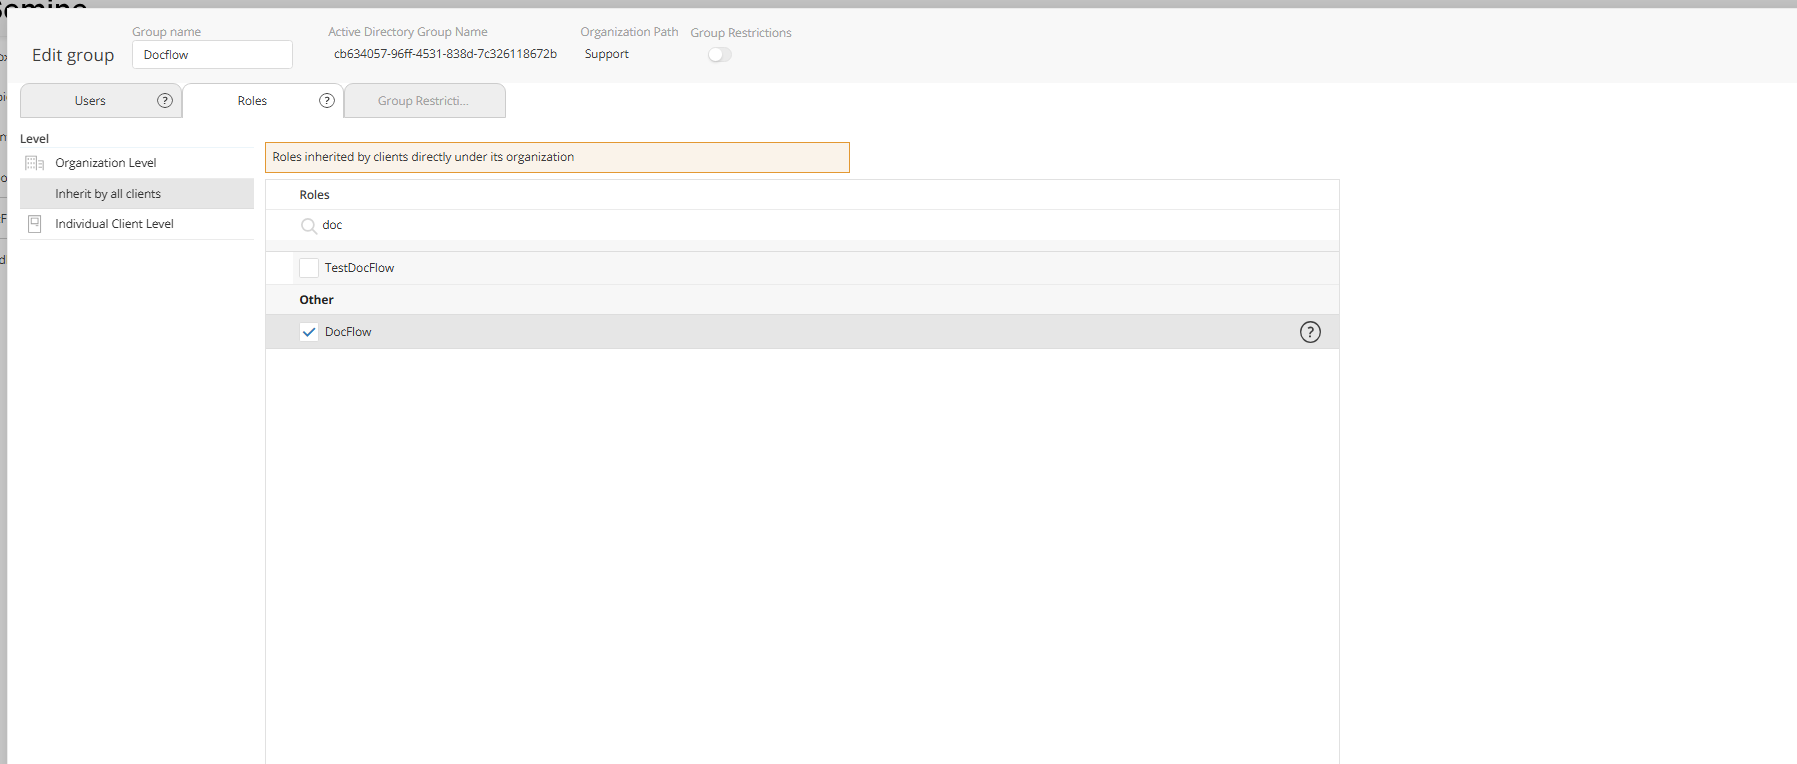
Task: Select Inherit by all clients level
Action: pyautogui.click(x=108, y=194)
